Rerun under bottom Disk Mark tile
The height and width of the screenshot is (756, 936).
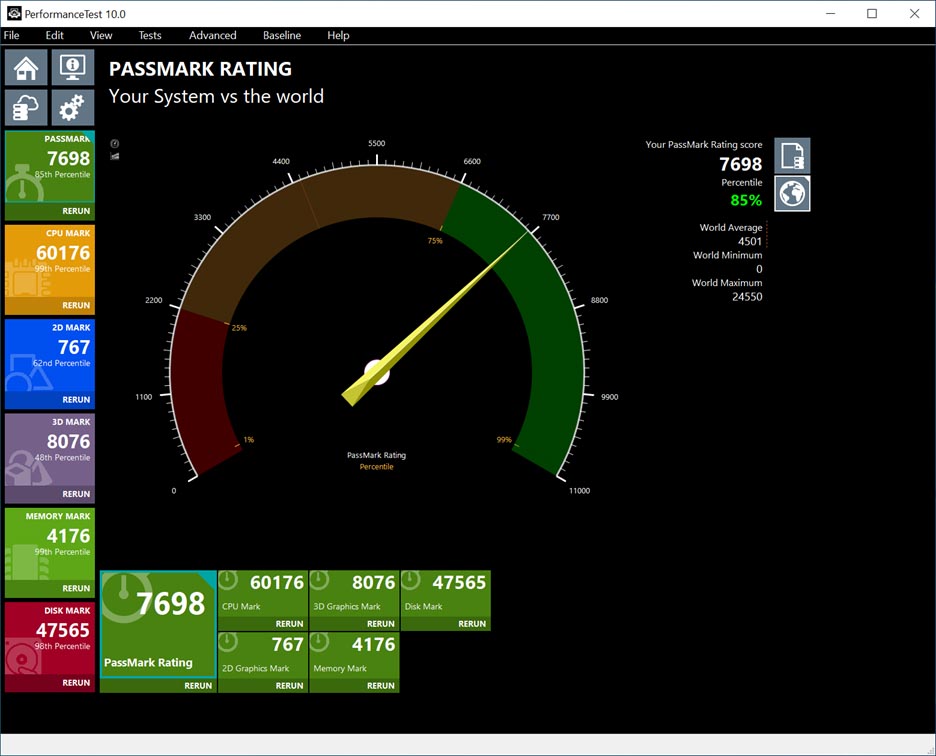click(472, 623)
